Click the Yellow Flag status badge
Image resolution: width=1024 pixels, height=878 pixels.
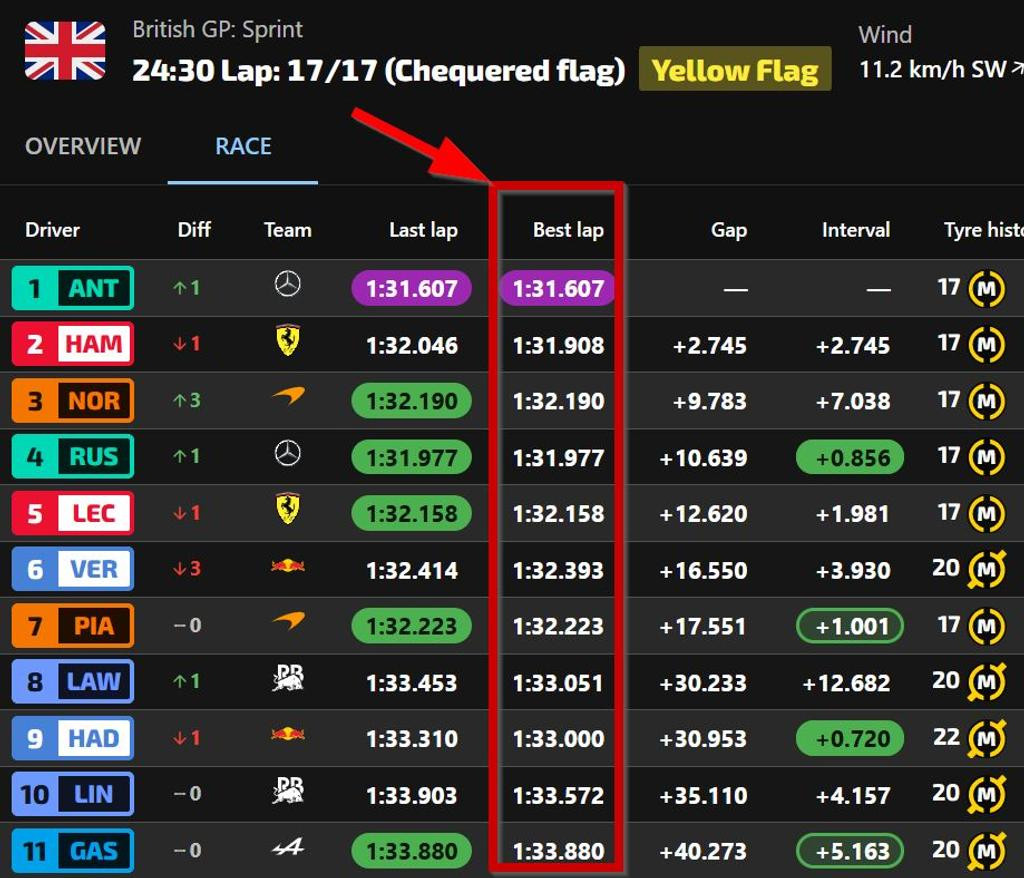tap(735, 69)
